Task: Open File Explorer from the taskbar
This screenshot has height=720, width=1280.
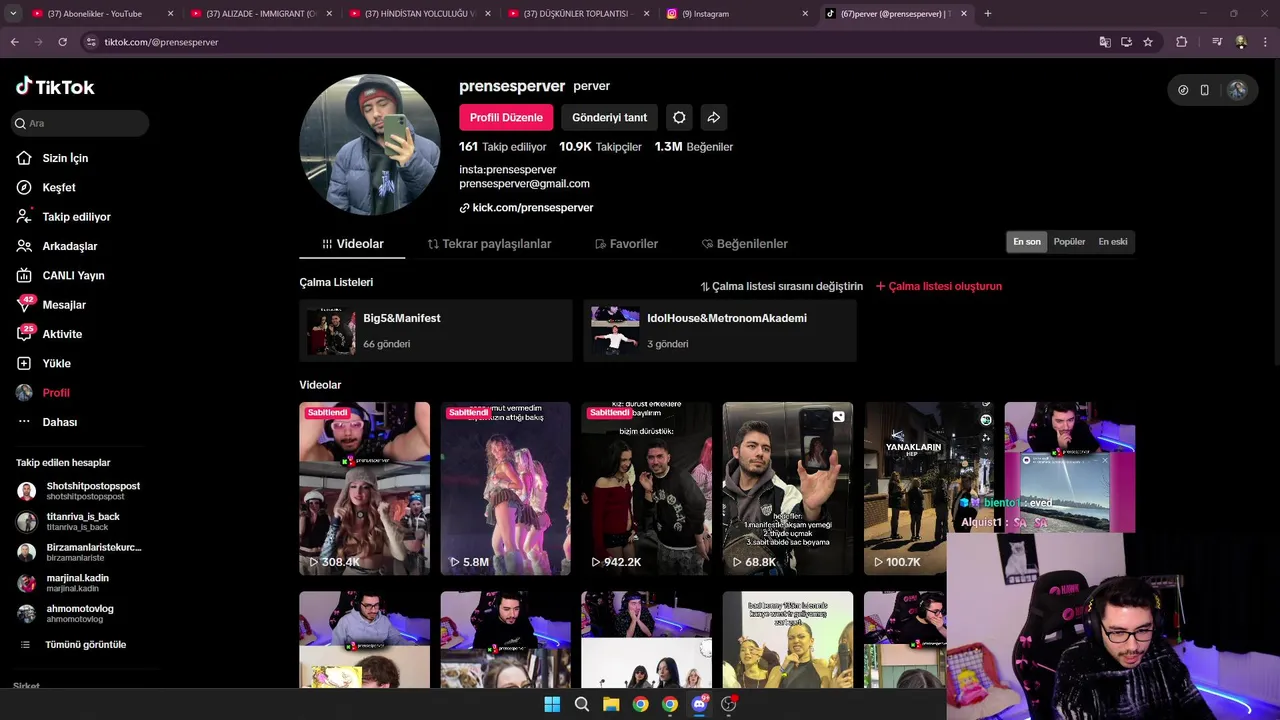Action: coord(611,704)
